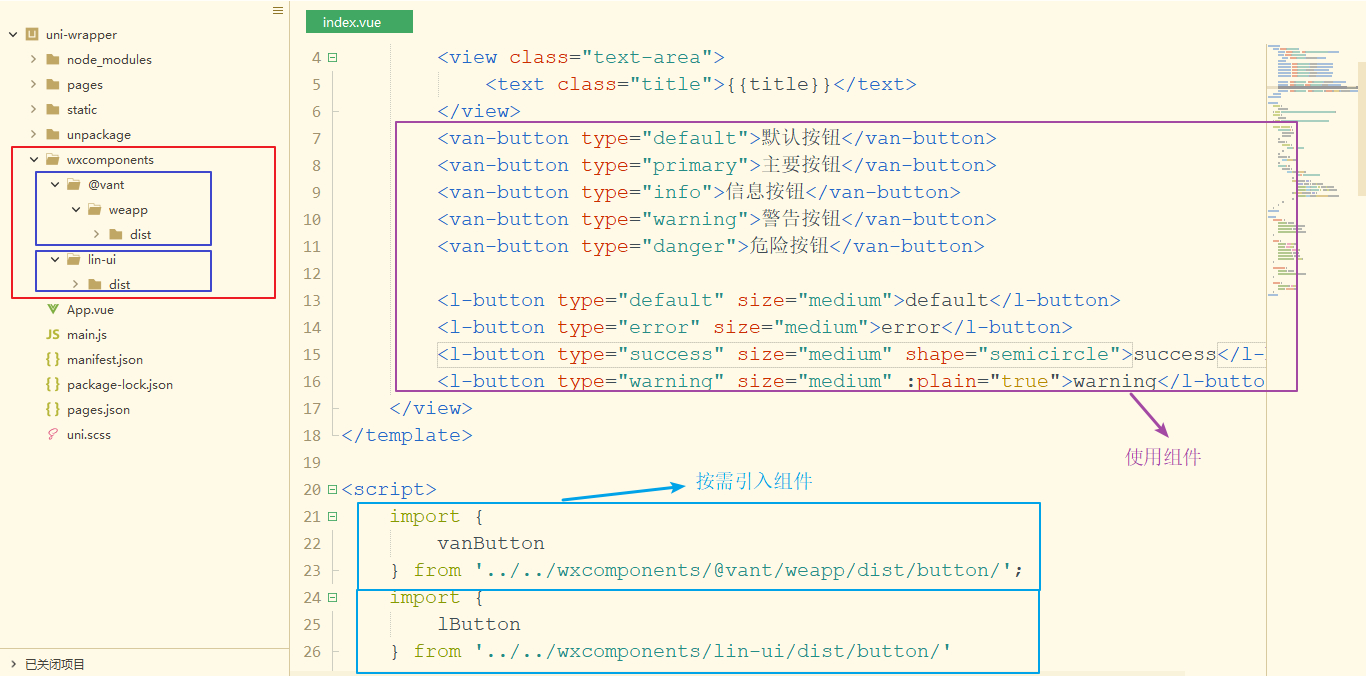Expand the pages folder arrow

click(33, 84)
